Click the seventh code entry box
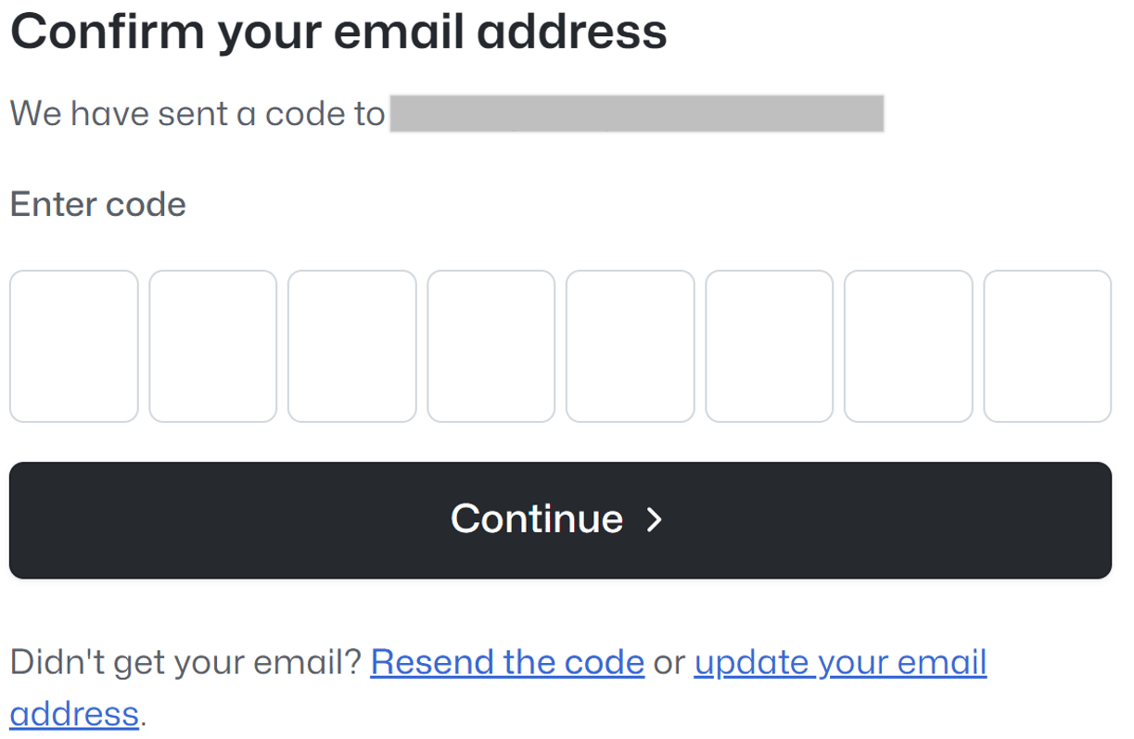The image size is (1134, 739). tap(908, 346)
